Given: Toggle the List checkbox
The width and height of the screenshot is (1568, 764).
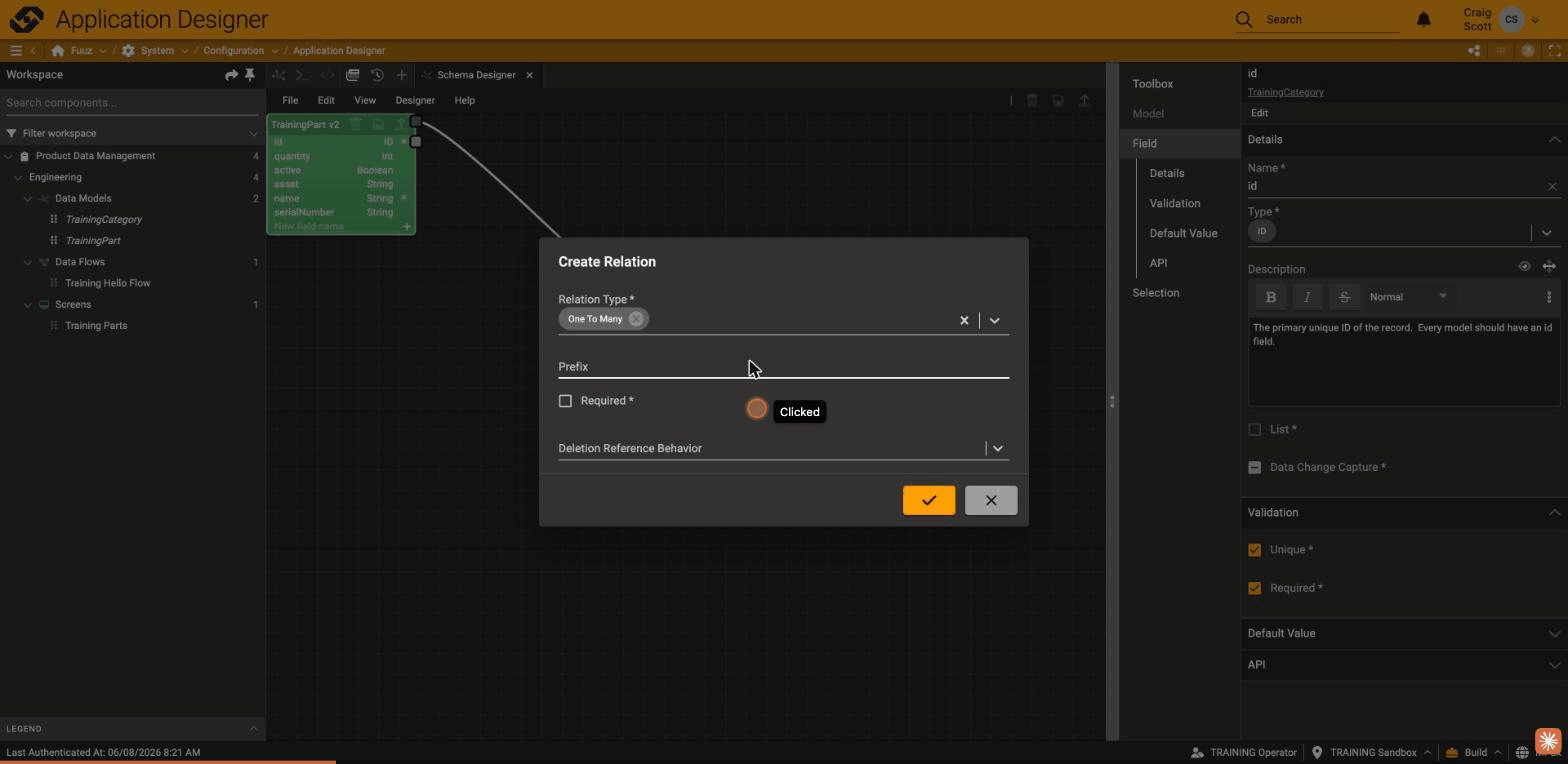Looking at the screenshot, I should click(x=1255, y=429).
